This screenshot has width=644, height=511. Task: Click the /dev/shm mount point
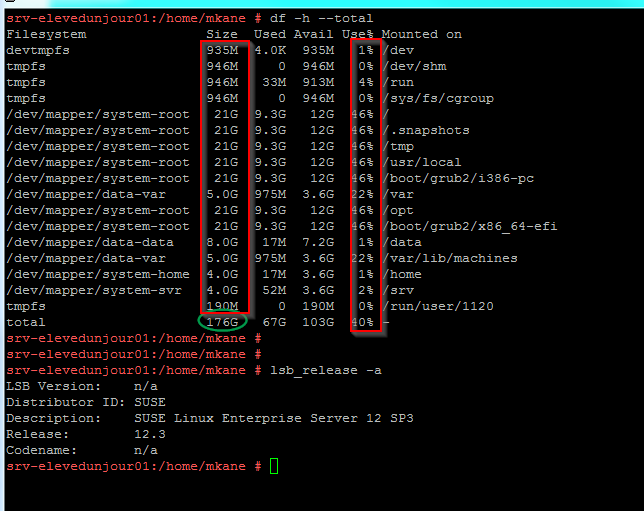tap(418, 66)
